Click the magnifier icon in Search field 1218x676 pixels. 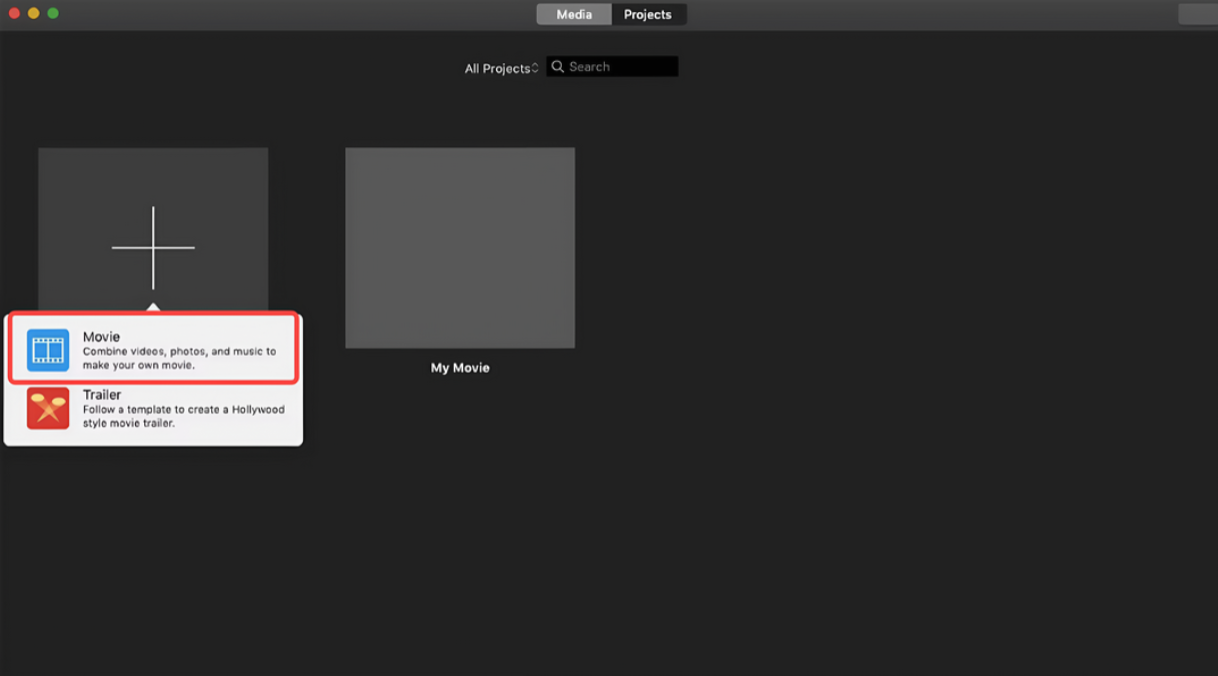coord(558,67)
